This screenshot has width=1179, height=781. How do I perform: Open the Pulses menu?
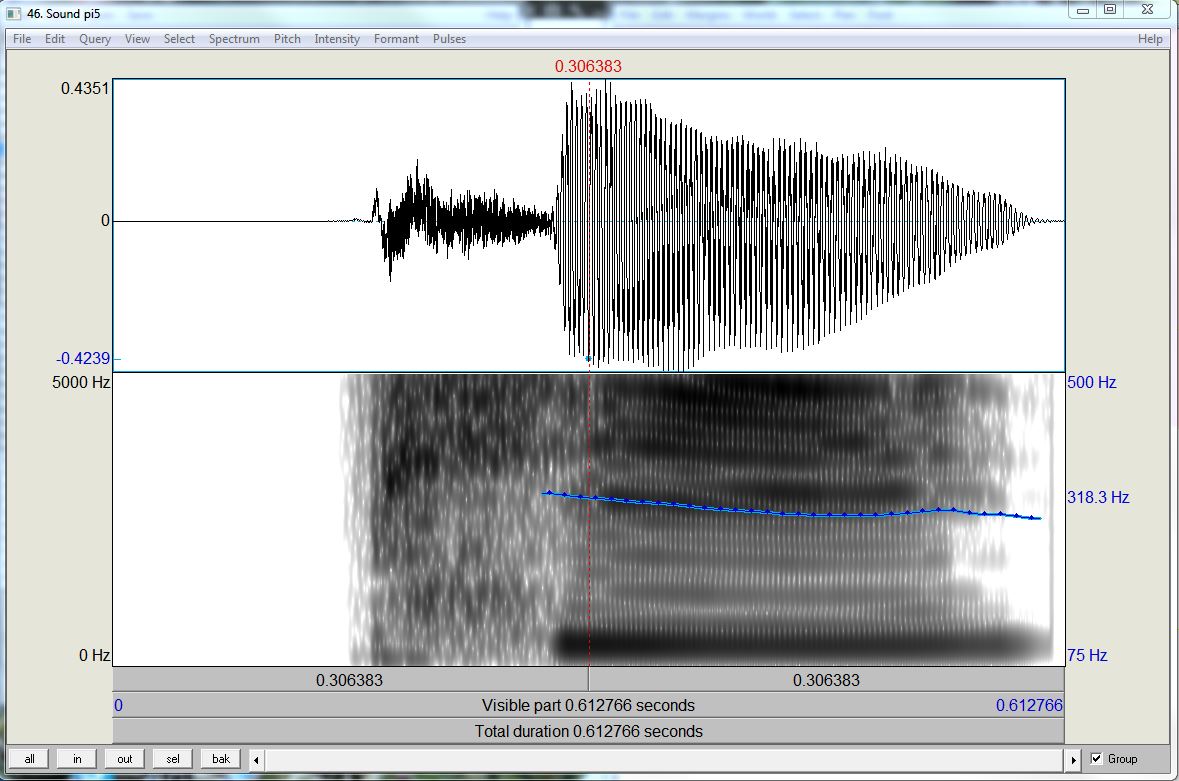[x=449, y=39]
